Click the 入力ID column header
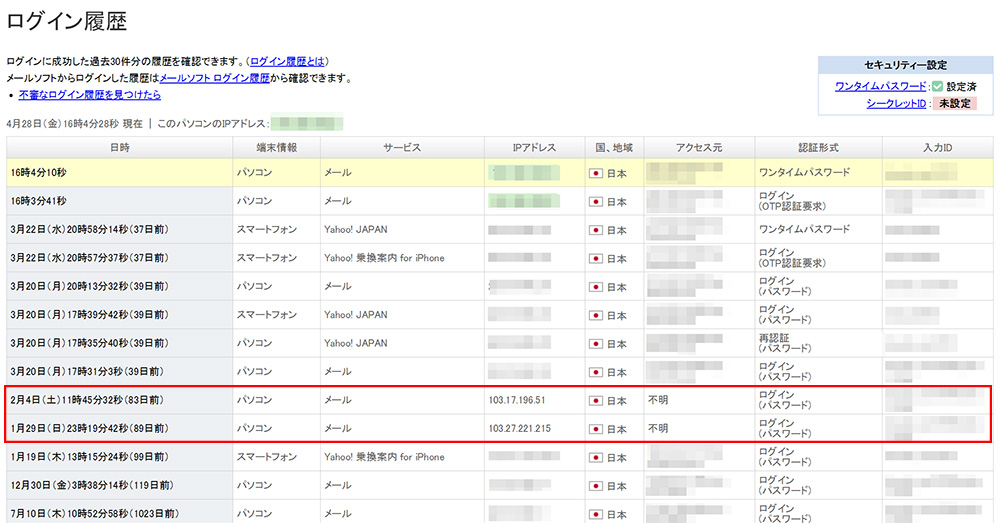This screenshot has width=1000, height=523. tap(938, 147)
